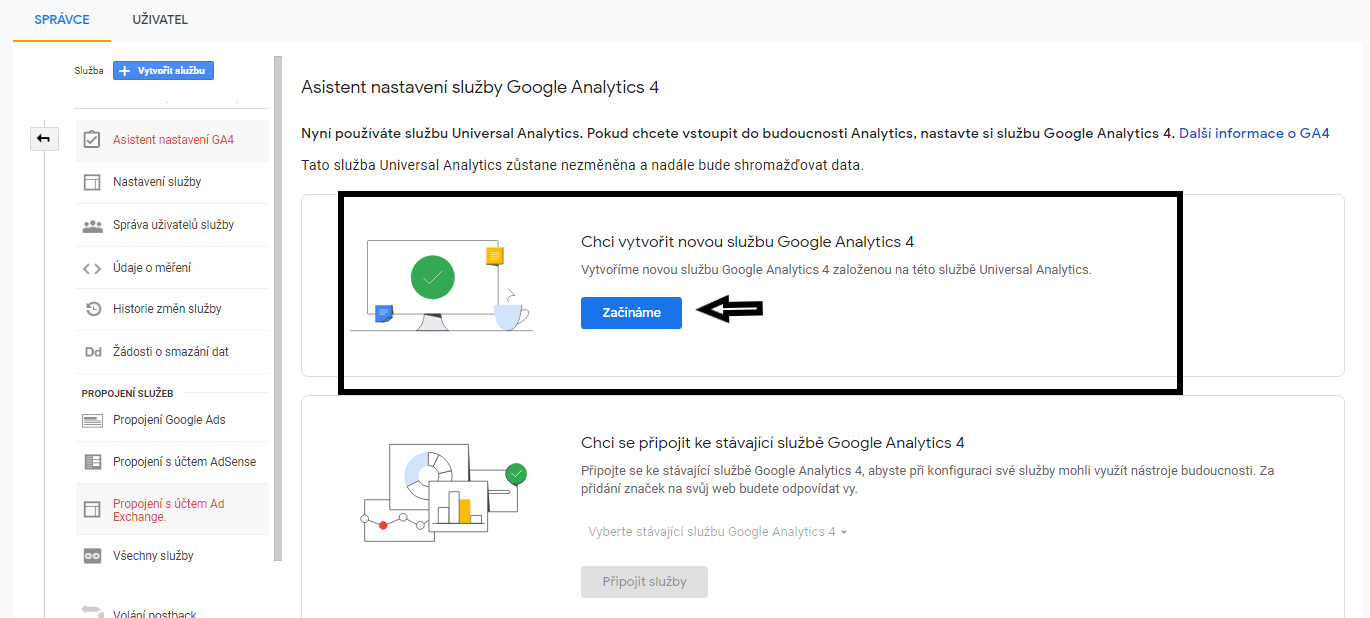Click the GA4 setup assistant checkbox icon
This screenshot has width=1370, height=618.
[92, 140]
